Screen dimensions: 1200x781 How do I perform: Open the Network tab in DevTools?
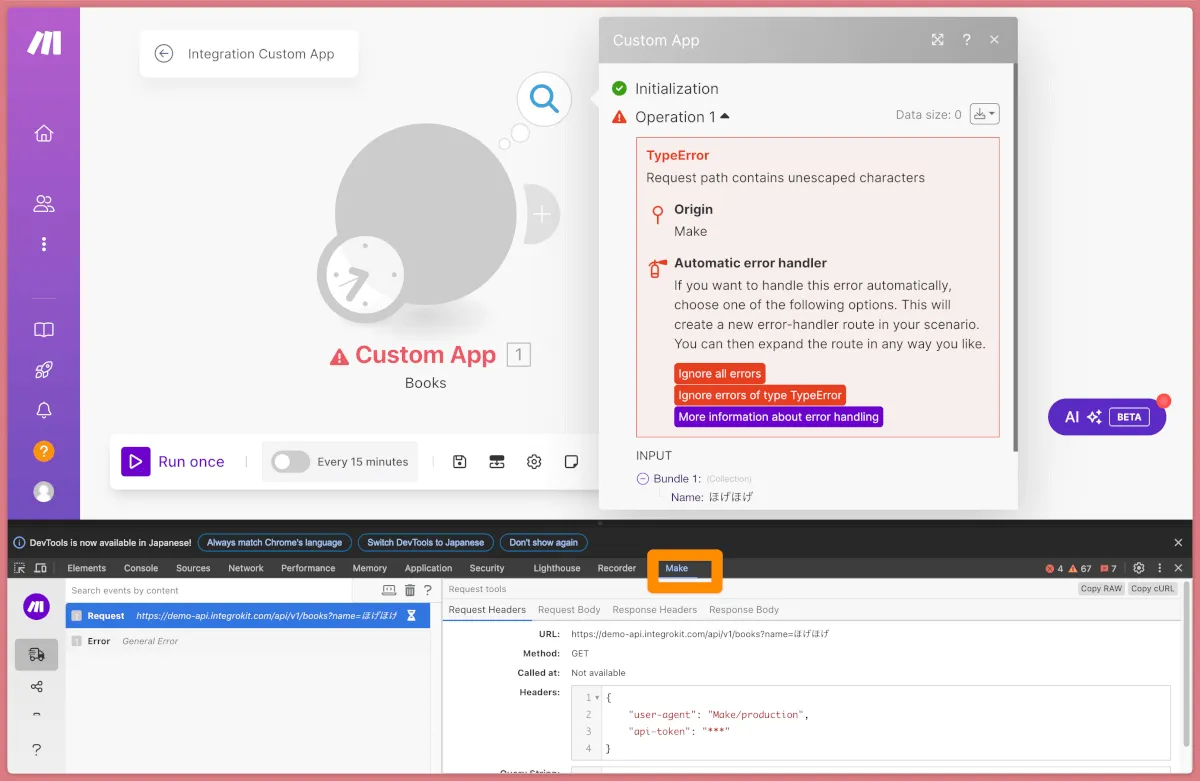(x=245, y=568)
